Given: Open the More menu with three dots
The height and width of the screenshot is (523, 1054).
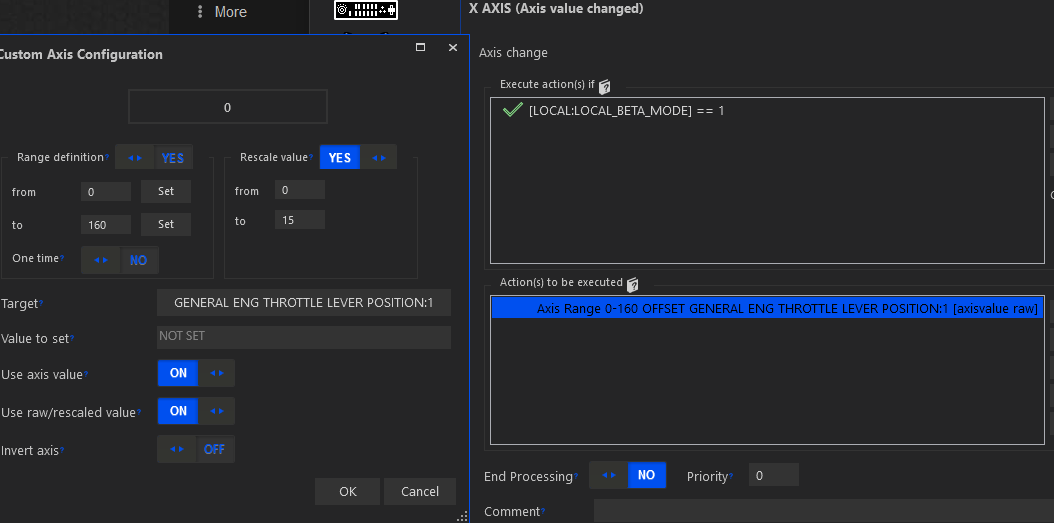Looking at the screenshot, I should 222,12.
